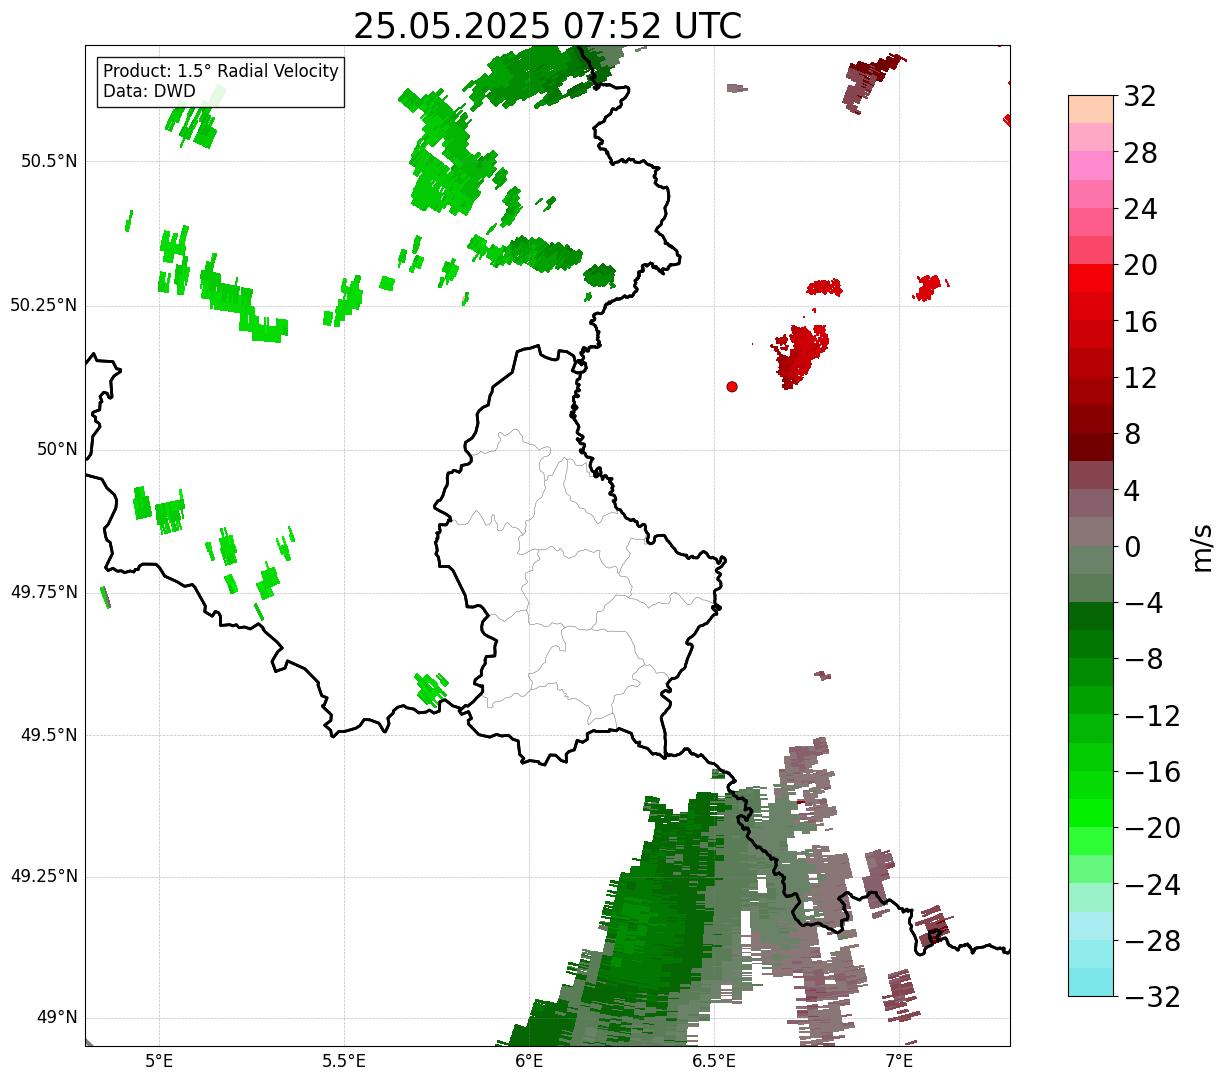This screenshot has height=1081, width=1225.
Task: Click the 50°N latitude label
Action: coord(57,449)
